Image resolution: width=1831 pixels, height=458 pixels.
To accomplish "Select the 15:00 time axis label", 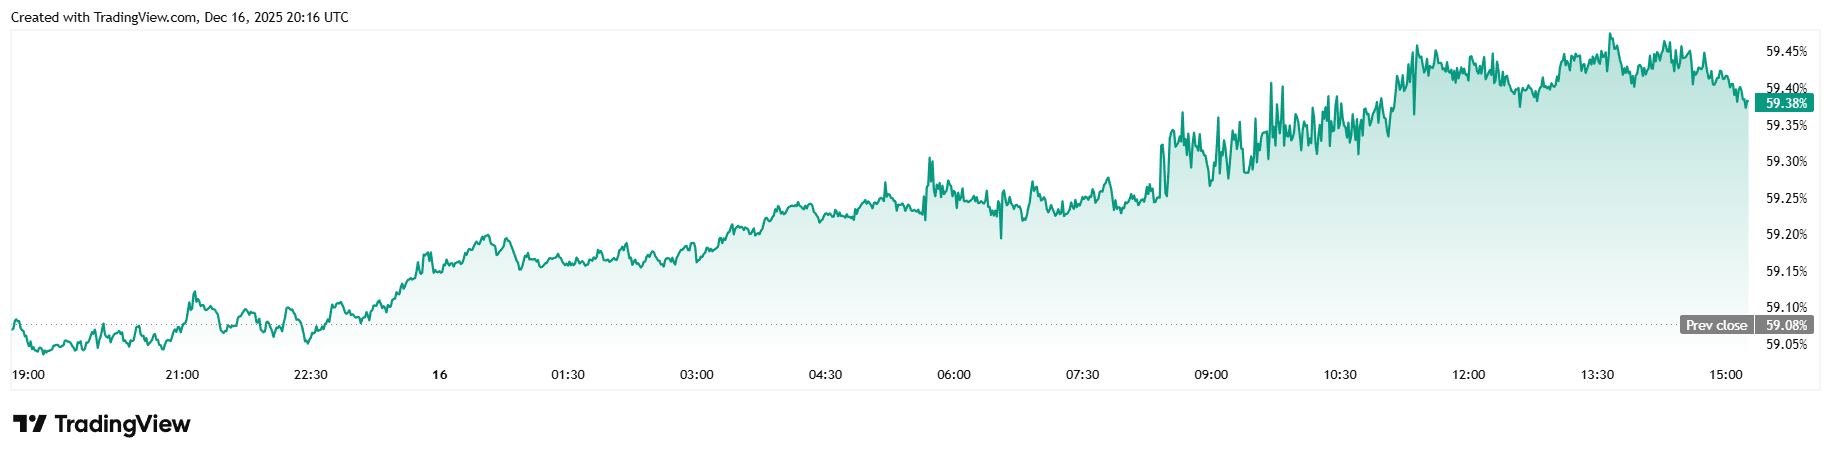I will pyautogui.click(x=1726, y=375).
